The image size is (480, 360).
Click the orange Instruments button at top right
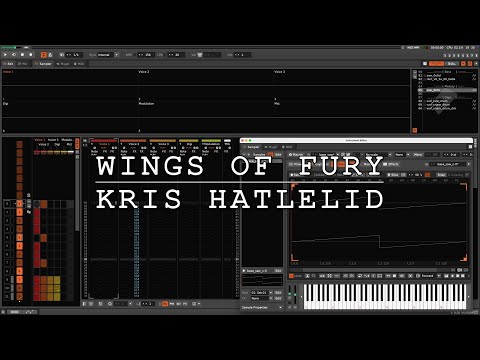pos(437,64)
